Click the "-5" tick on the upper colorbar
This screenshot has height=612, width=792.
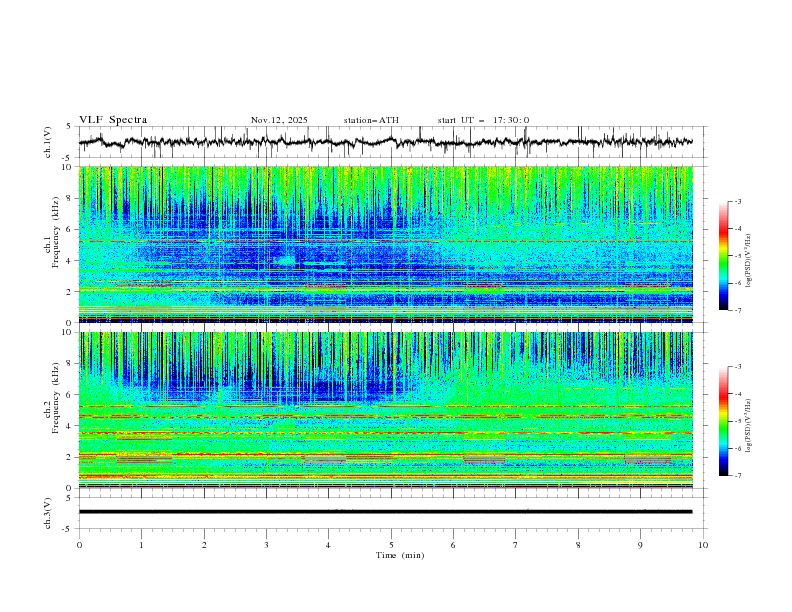pyautogui.click(x=737, y=256)
